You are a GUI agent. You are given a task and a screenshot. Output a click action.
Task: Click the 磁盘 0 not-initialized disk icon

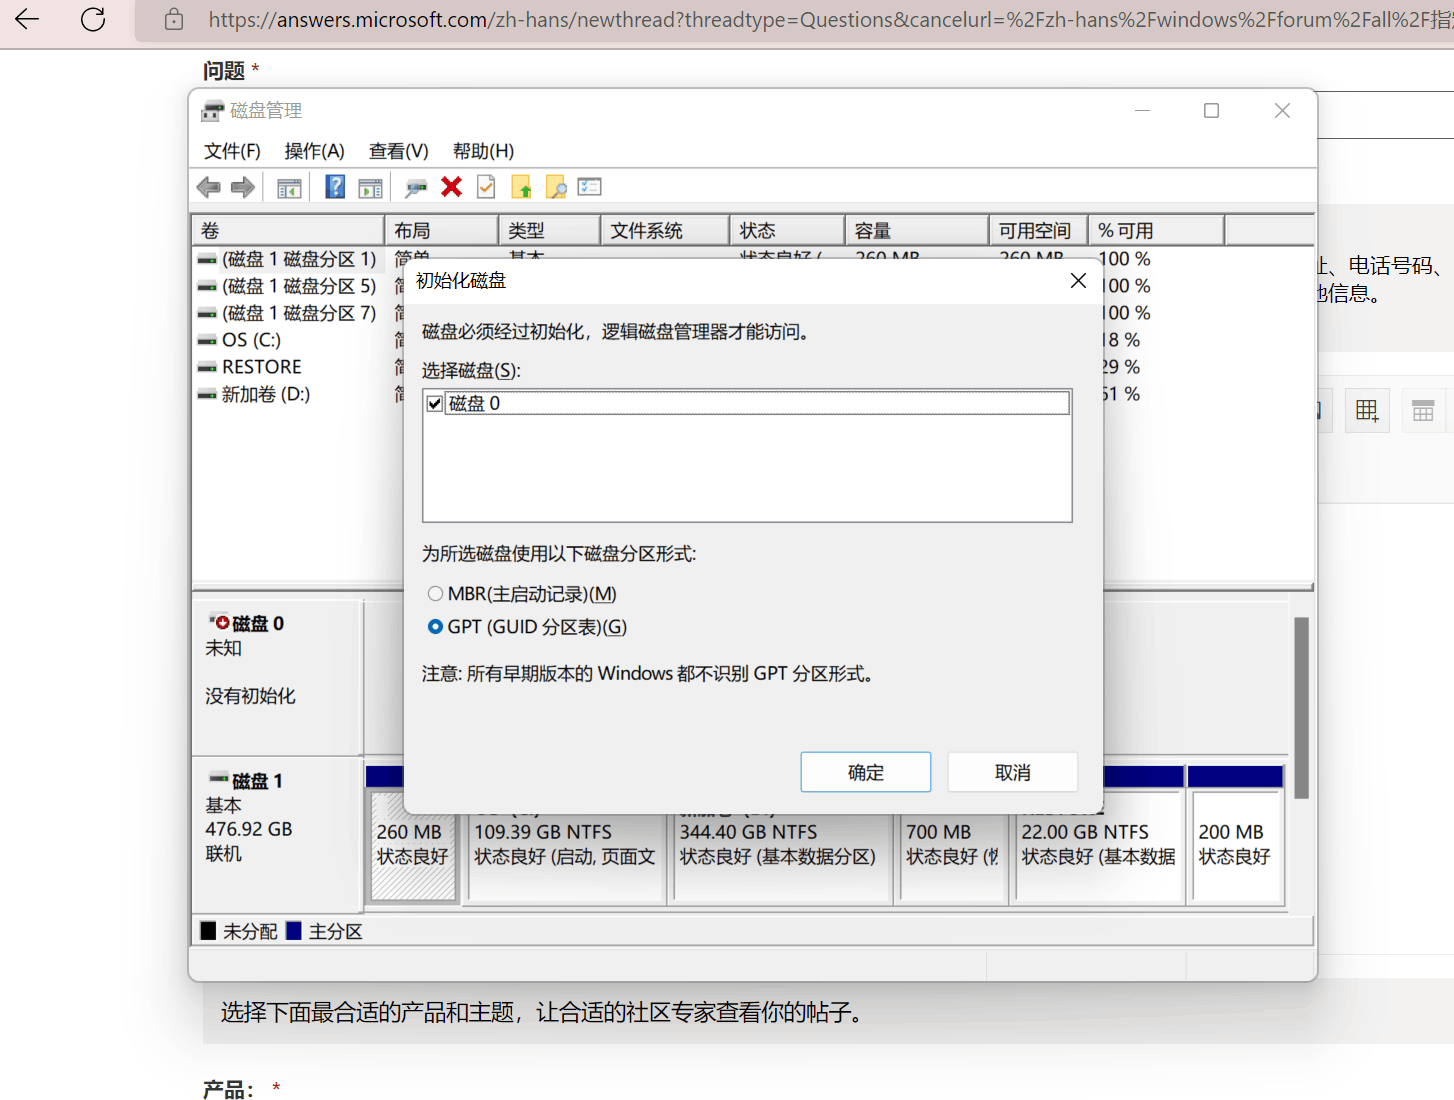pyautogui.click(x=219, y=622)
